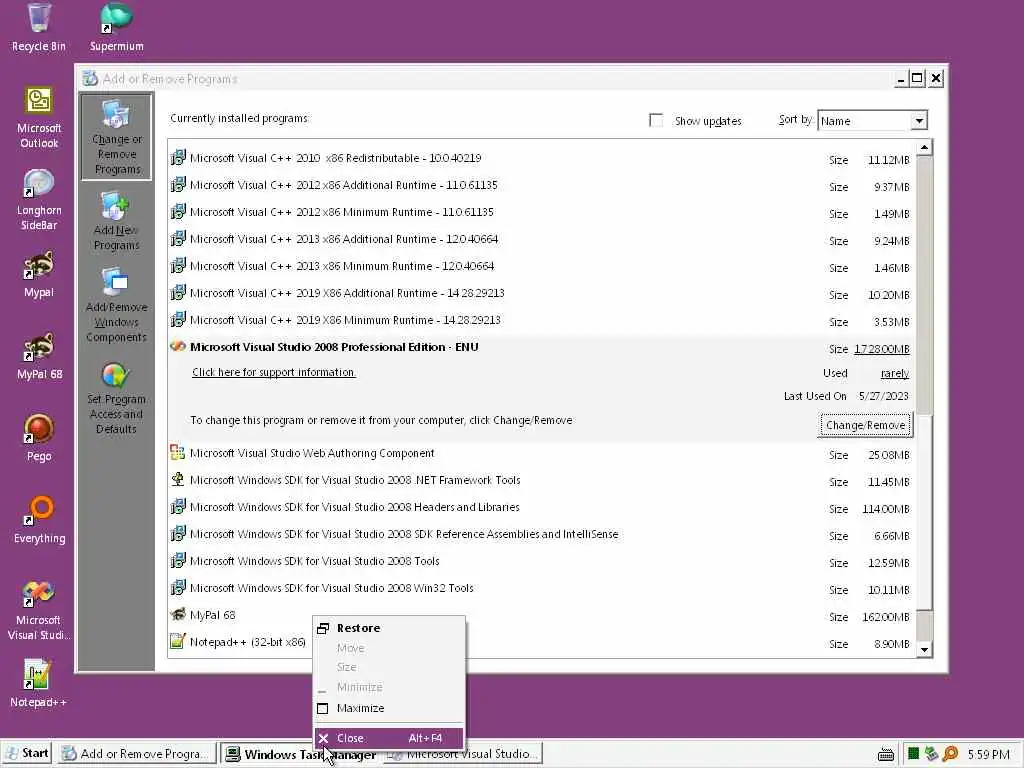Click the program list scroll up arrow
Screen dimensions: 1024x768
click(x=924, y=148)
